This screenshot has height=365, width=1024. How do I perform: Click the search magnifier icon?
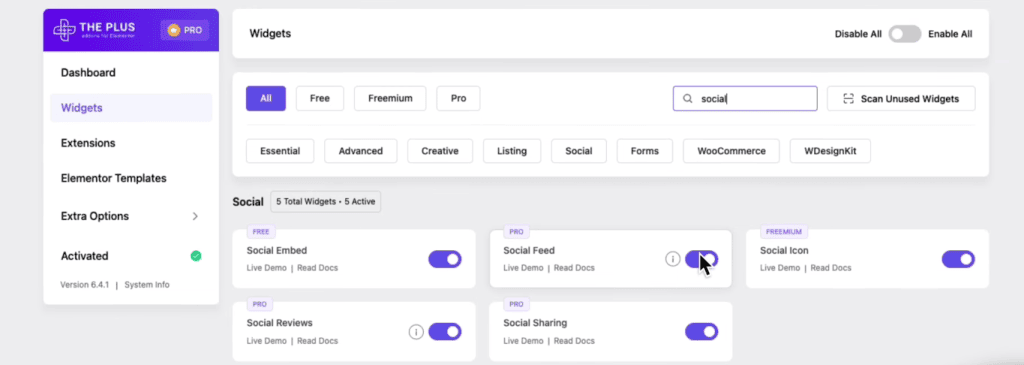(688, 99)
